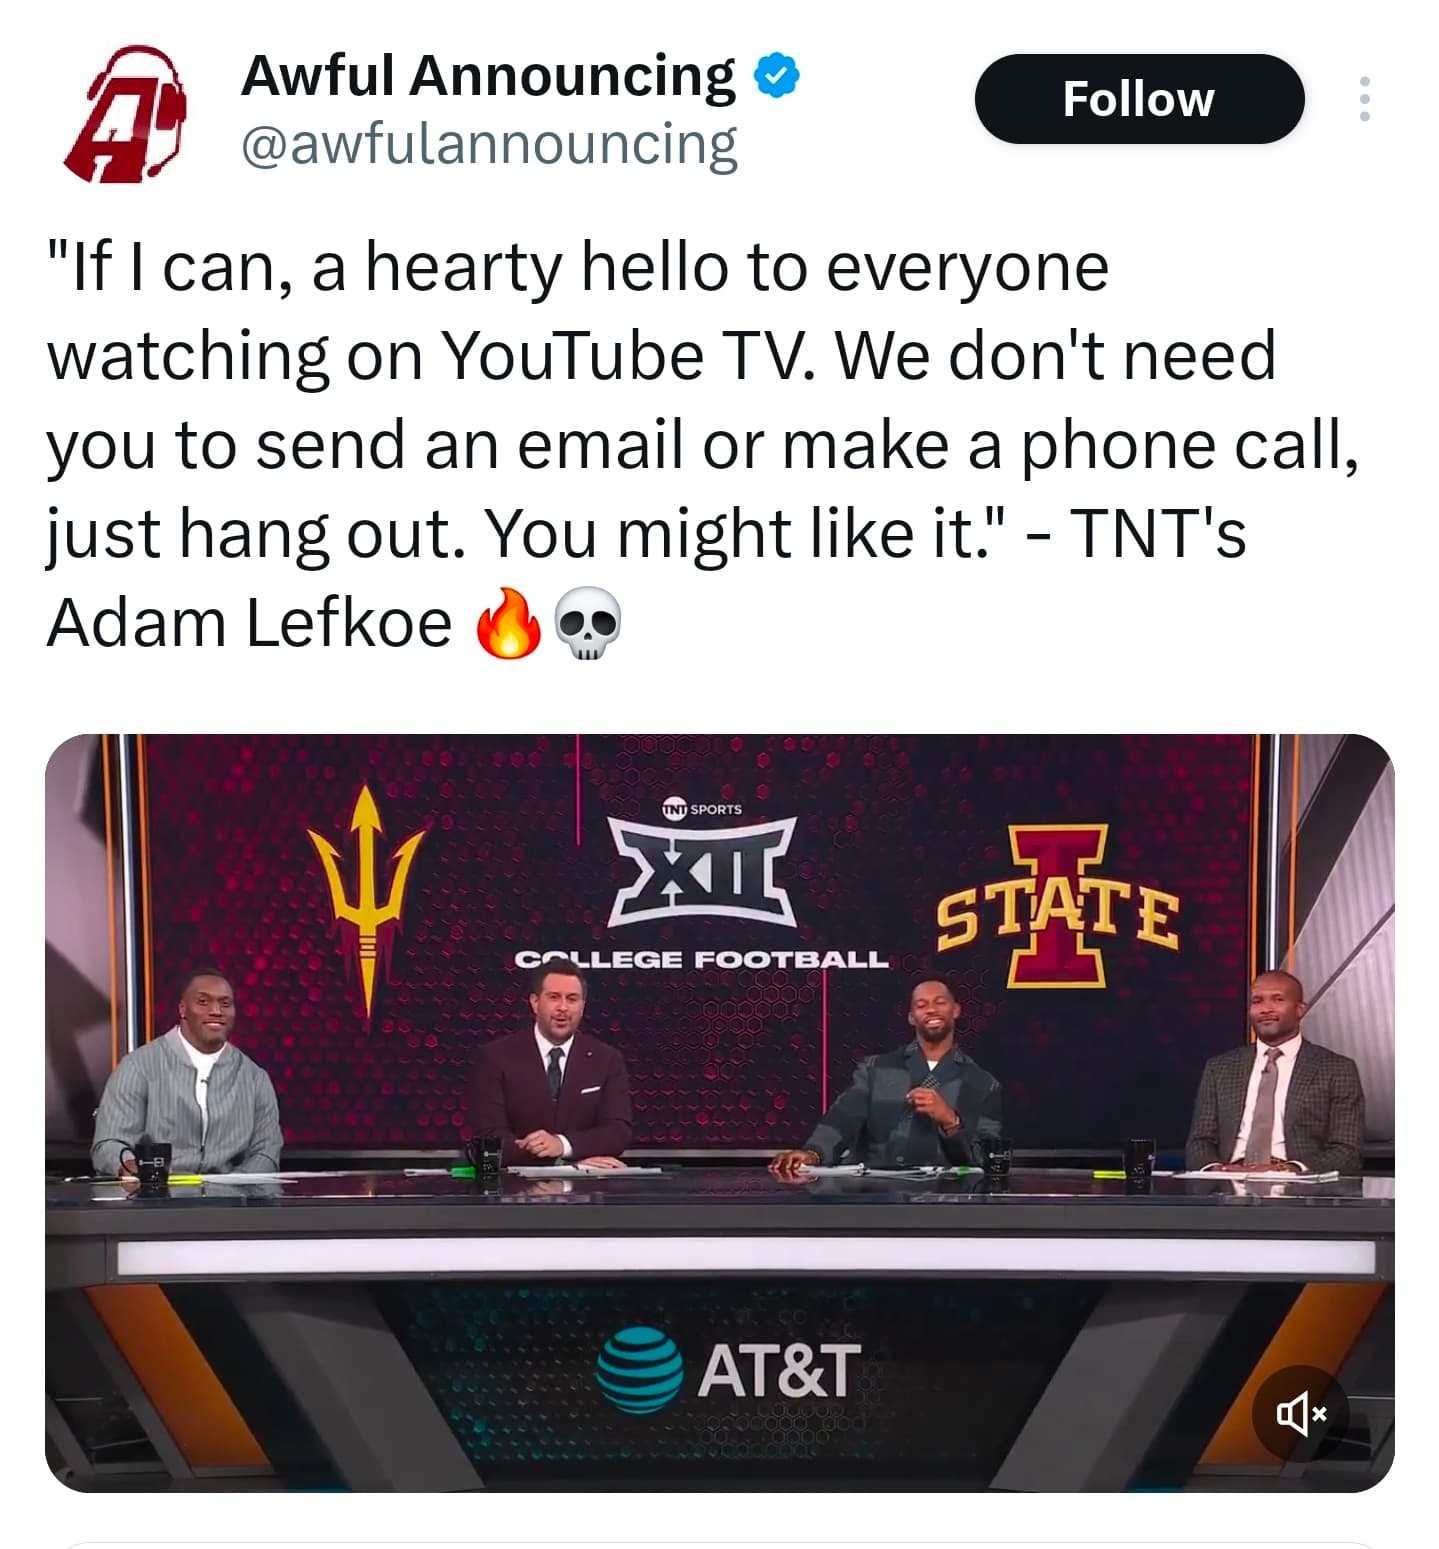
Task: Open the three-dot more options menu
Action: pyautogui.click(x=1364, y=100)
